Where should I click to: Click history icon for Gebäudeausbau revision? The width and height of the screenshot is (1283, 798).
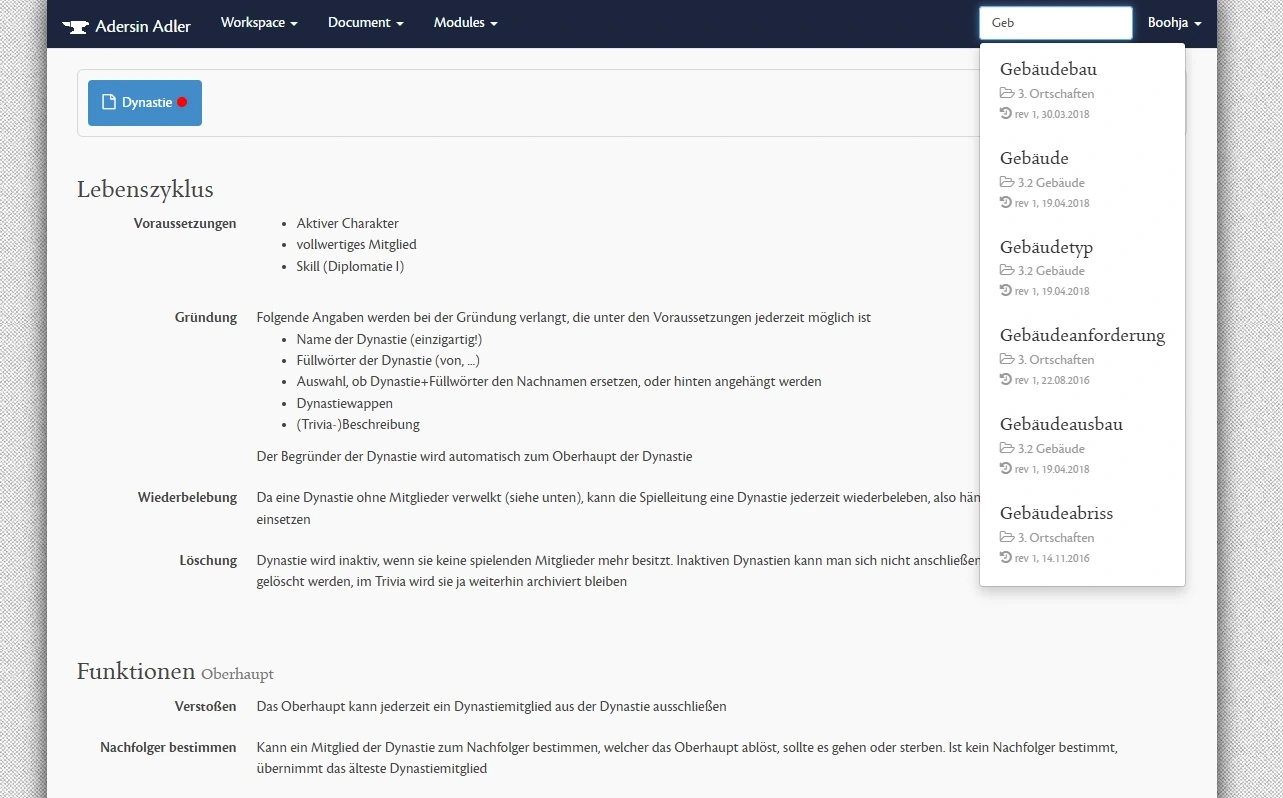(1006, 468)
